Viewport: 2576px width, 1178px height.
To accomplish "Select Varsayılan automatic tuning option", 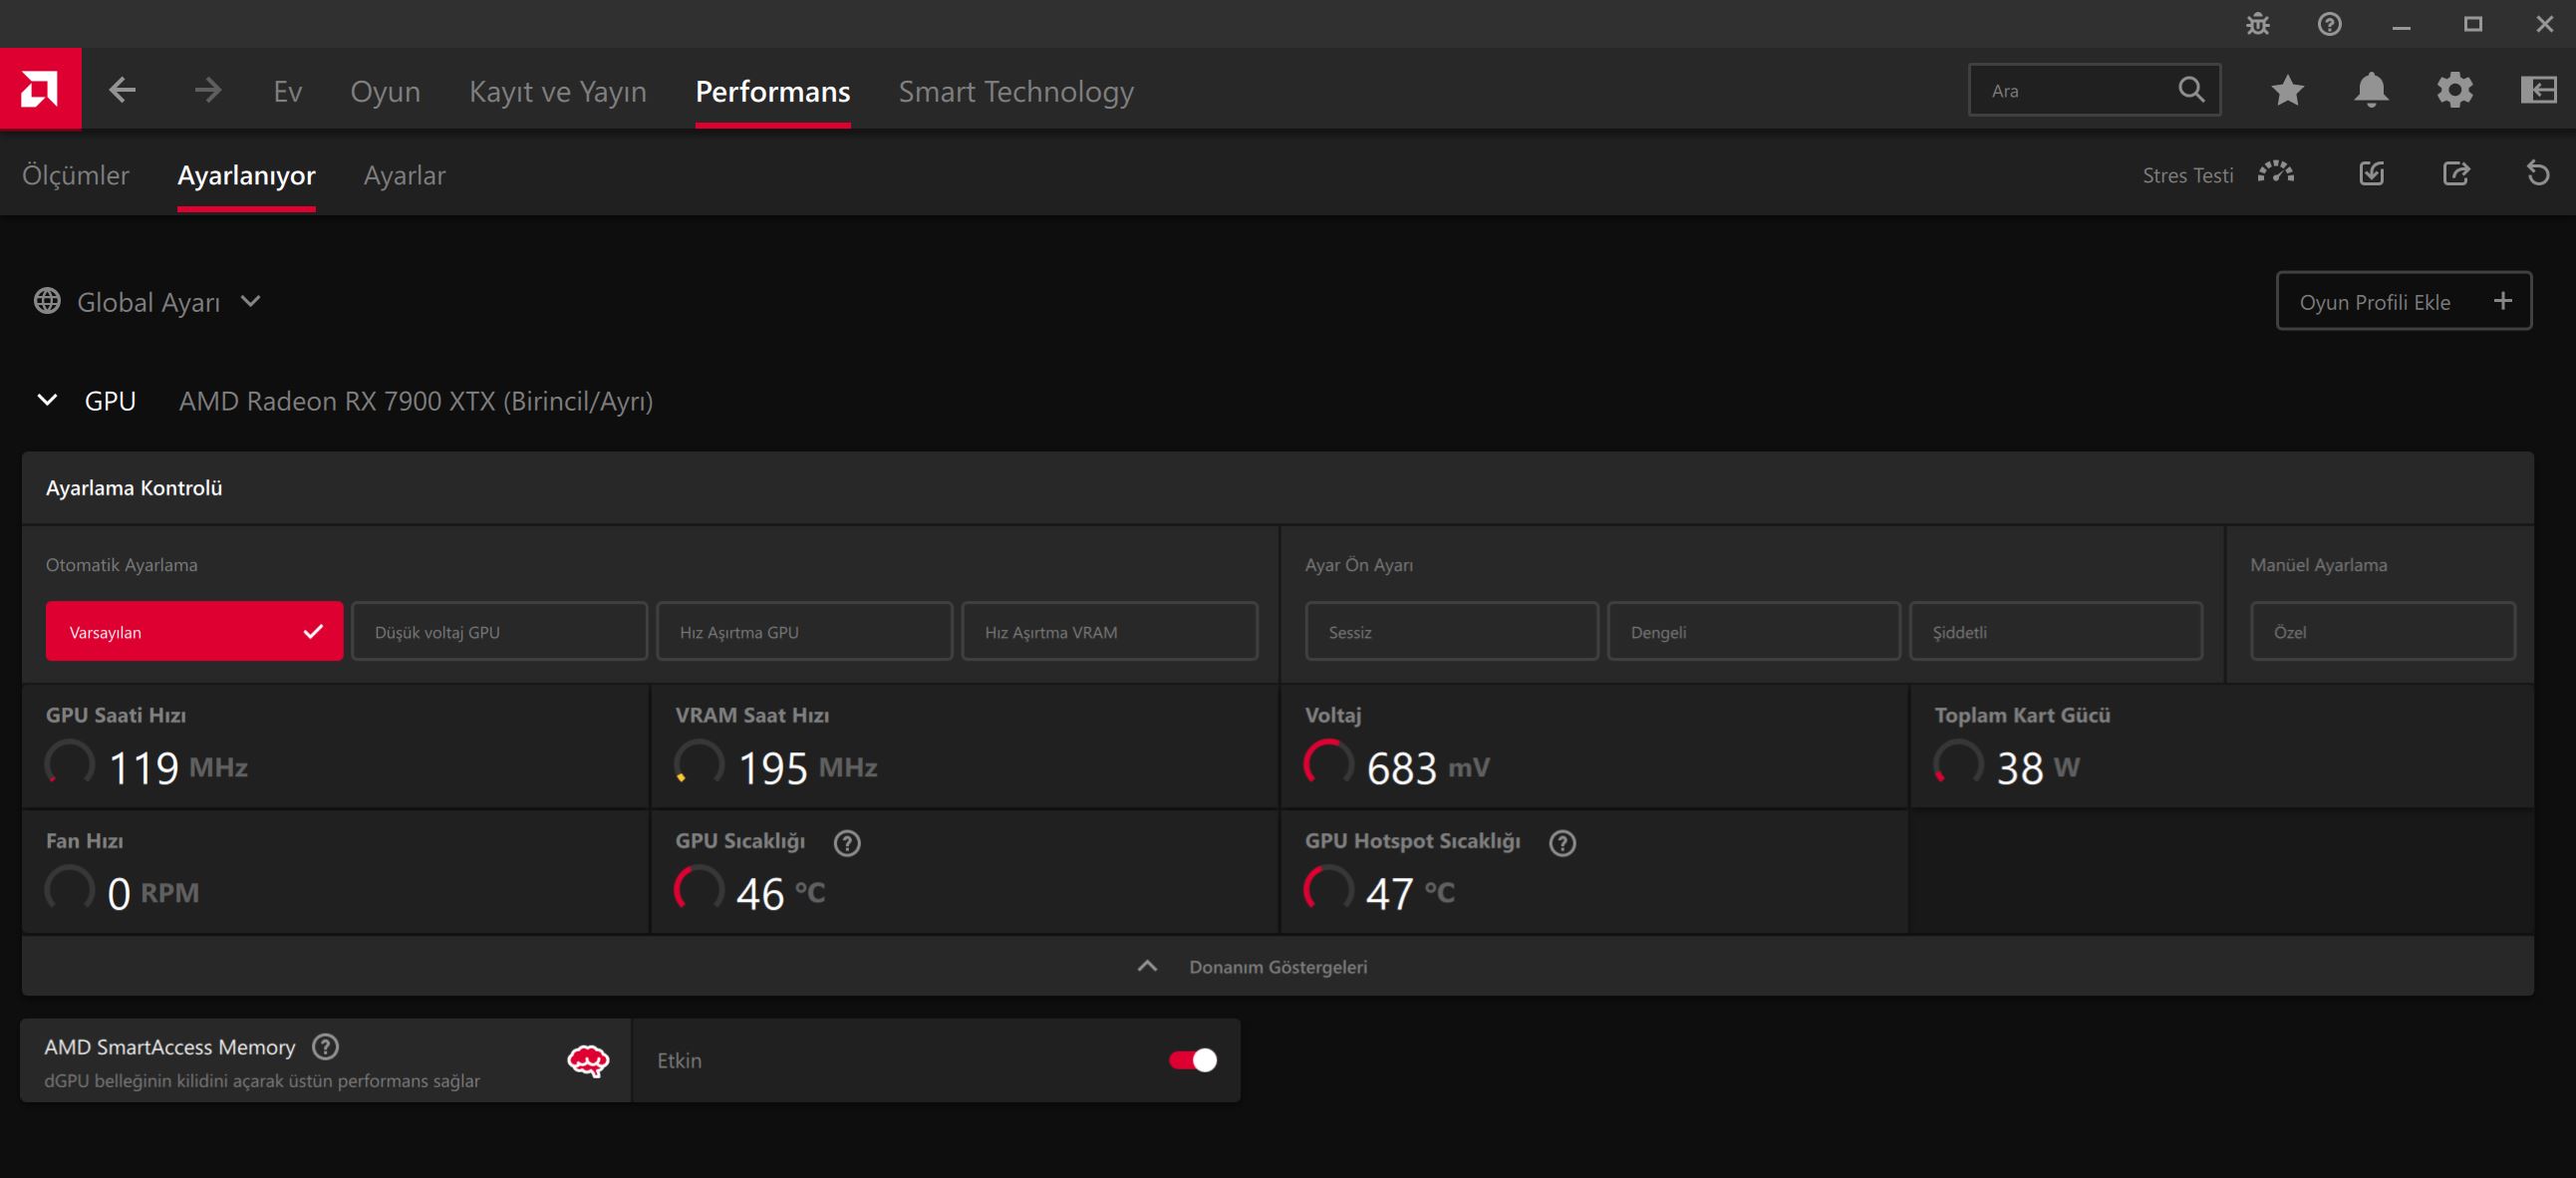I will [x=194, y=631].
